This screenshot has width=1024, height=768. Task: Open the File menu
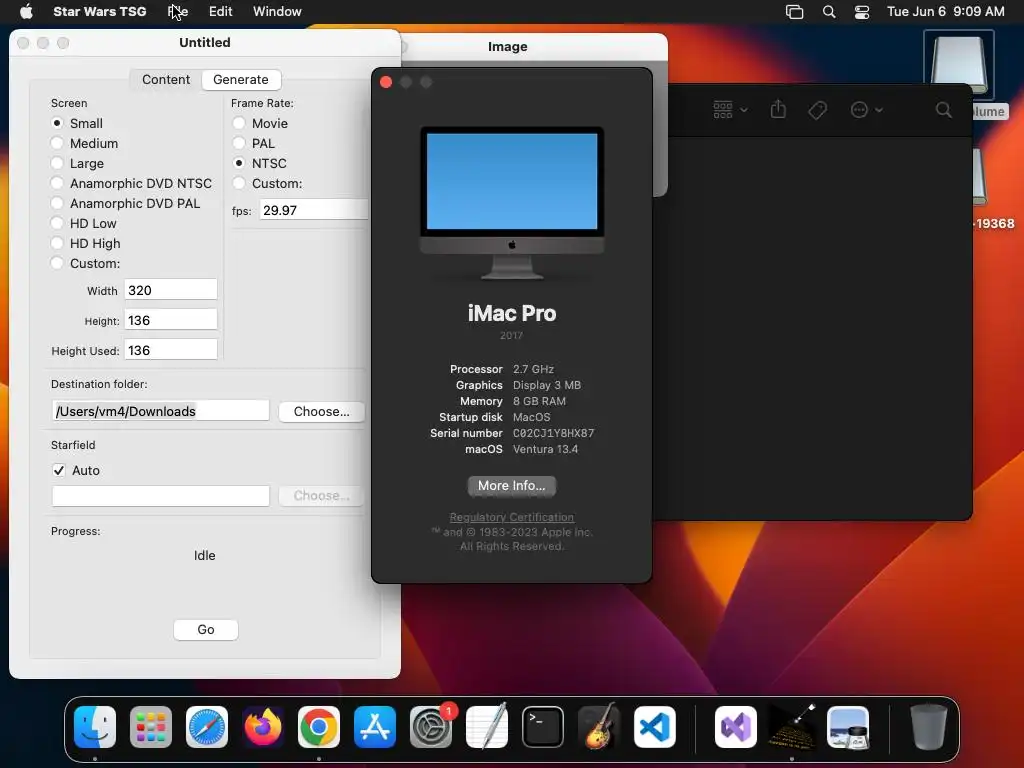tap(178, 11)
